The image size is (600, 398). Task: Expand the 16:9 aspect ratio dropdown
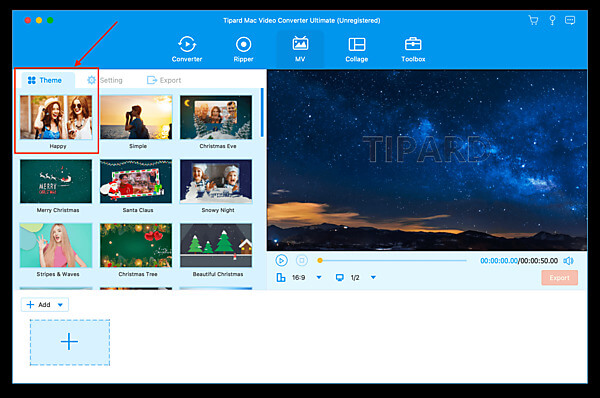(319, 277)
